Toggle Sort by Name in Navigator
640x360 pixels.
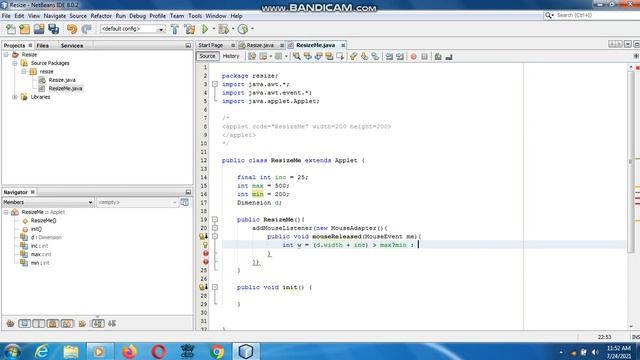click(98, 324)
